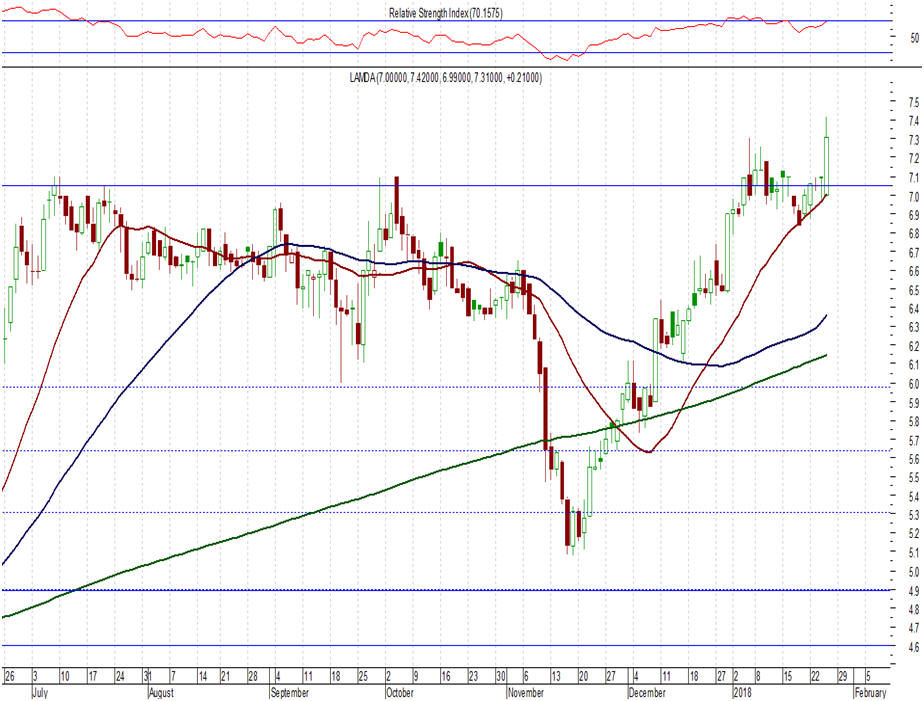This screenshot has width=924, height=701.
Task: Click the 5.0 price axis label
Action: (913, 571)
